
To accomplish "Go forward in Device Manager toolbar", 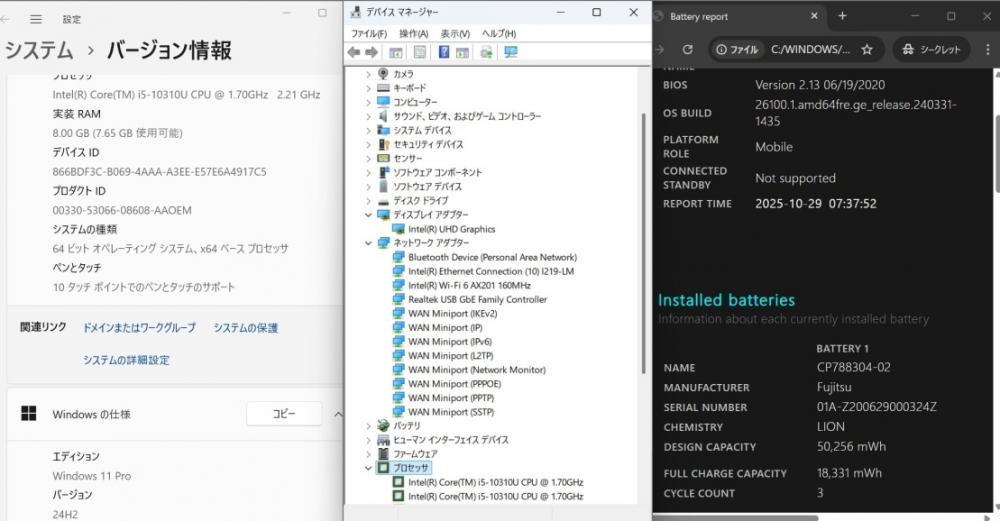I will pos(371,52).
